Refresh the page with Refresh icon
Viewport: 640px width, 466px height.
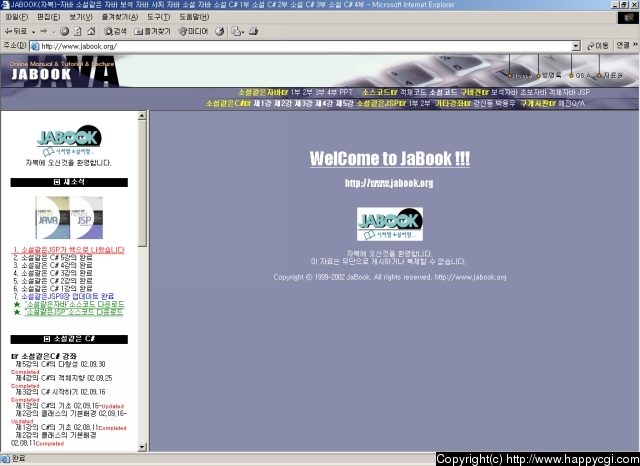(x=78, y=31)
